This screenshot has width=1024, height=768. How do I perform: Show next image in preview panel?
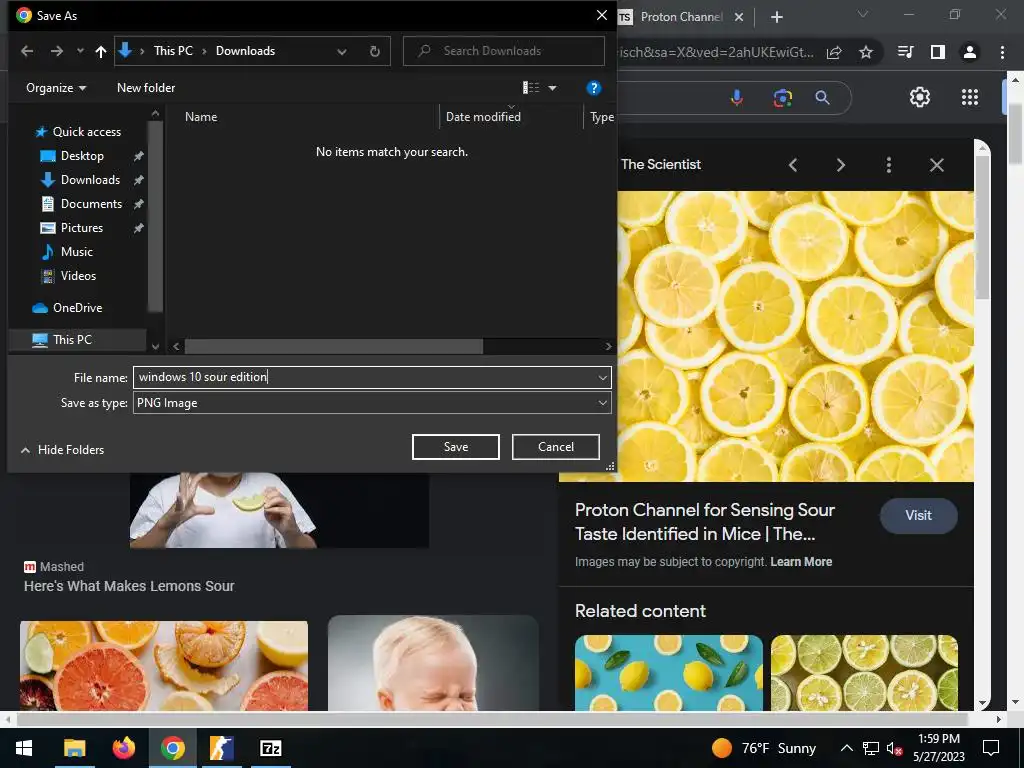(840, 165)
